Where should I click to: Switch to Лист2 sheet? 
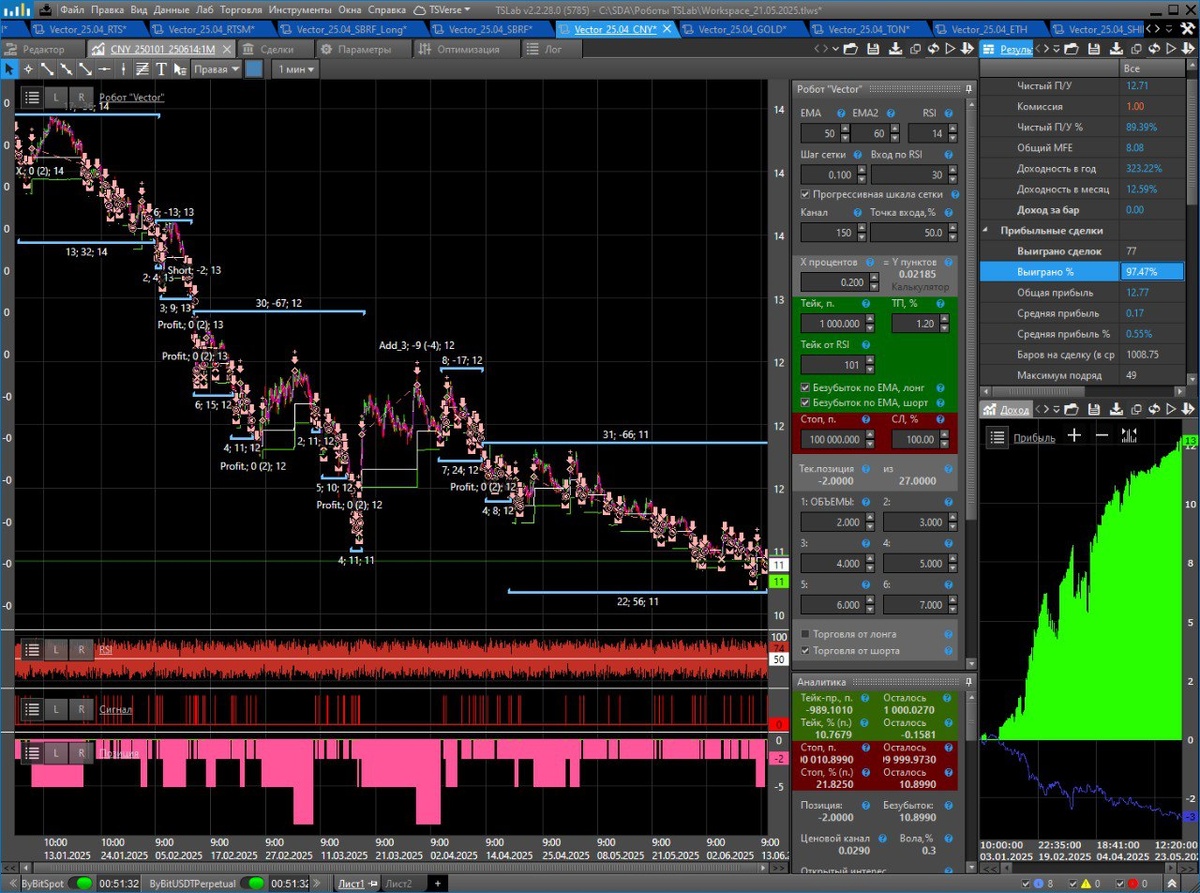click(398, 884)
